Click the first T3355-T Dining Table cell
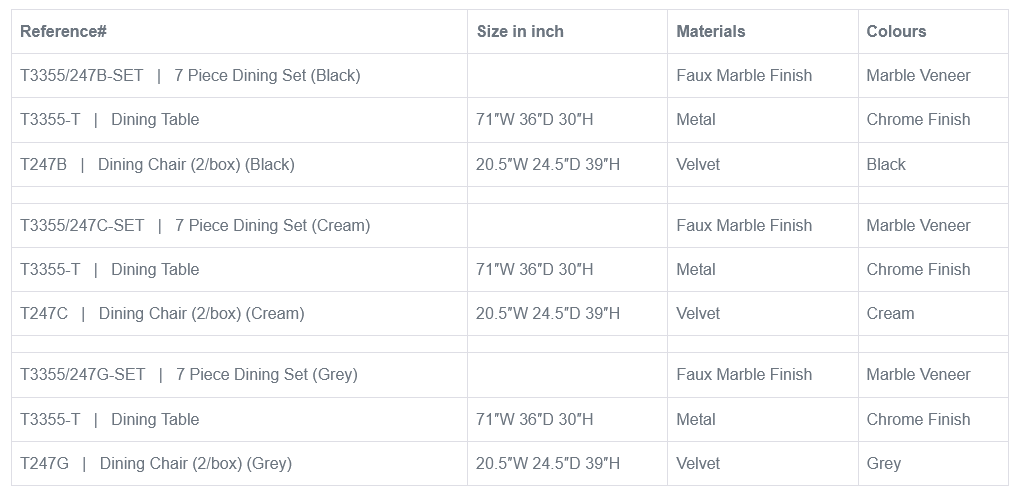 pos(109,119)
